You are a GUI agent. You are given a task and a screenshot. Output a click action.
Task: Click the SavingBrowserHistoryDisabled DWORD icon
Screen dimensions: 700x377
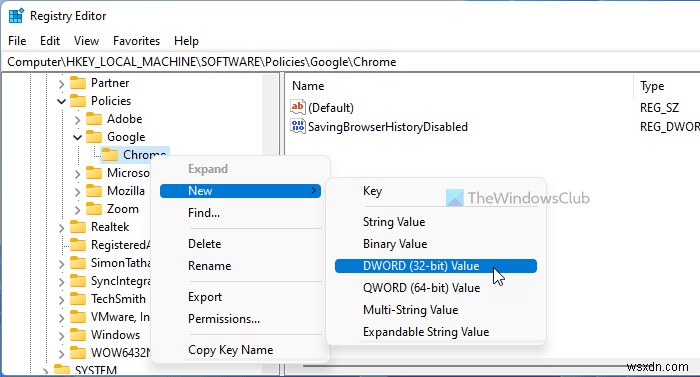coord(298,126)
